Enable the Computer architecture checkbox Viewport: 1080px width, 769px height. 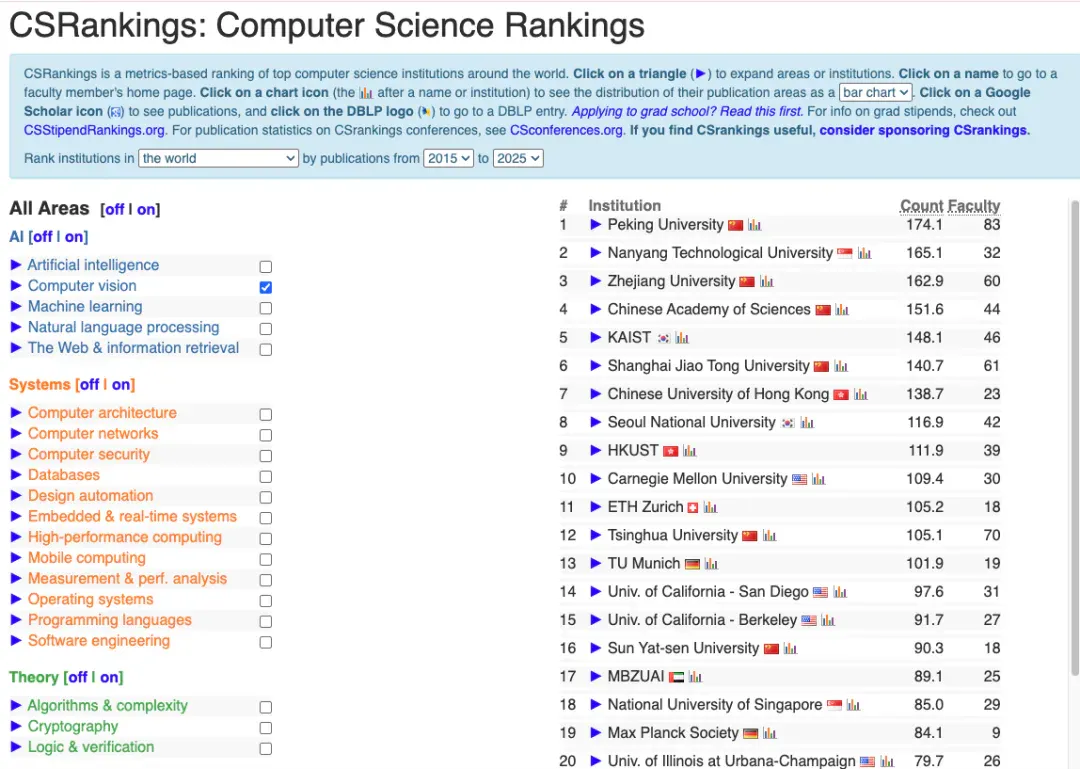pos(266,414)
